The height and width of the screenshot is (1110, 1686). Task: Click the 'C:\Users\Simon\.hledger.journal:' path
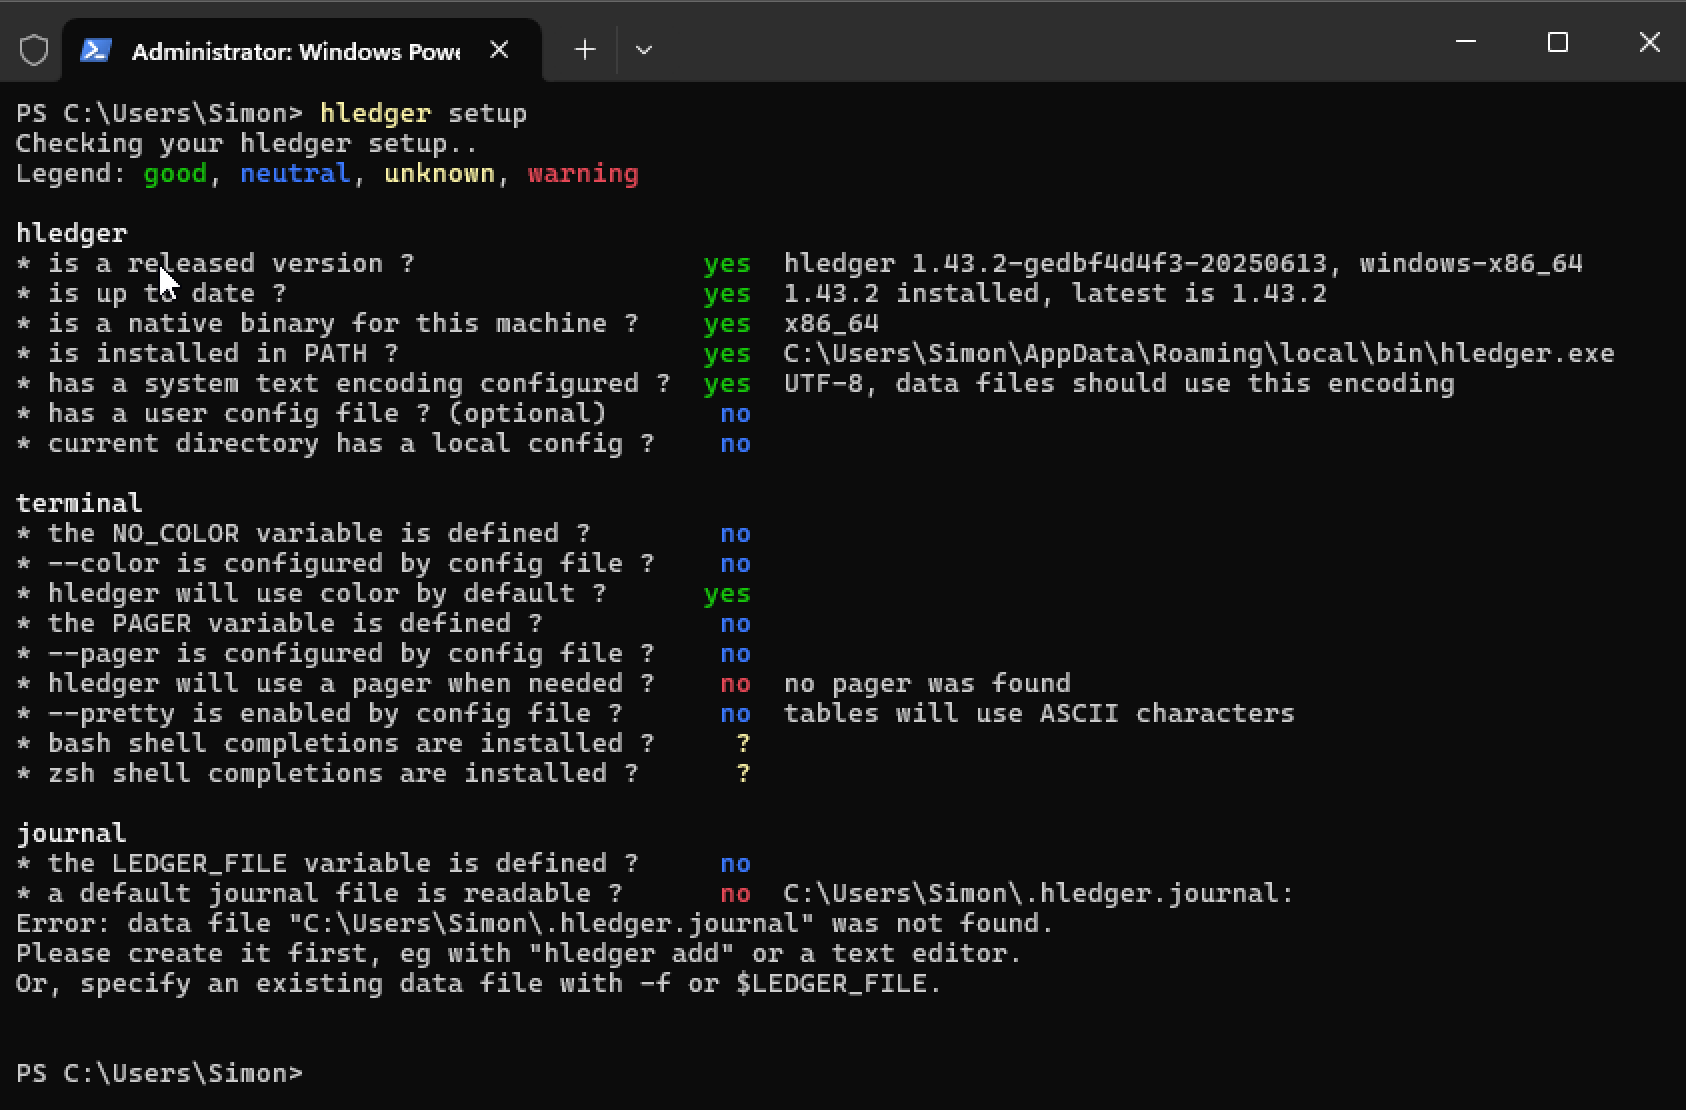[x=1039, y=894]
